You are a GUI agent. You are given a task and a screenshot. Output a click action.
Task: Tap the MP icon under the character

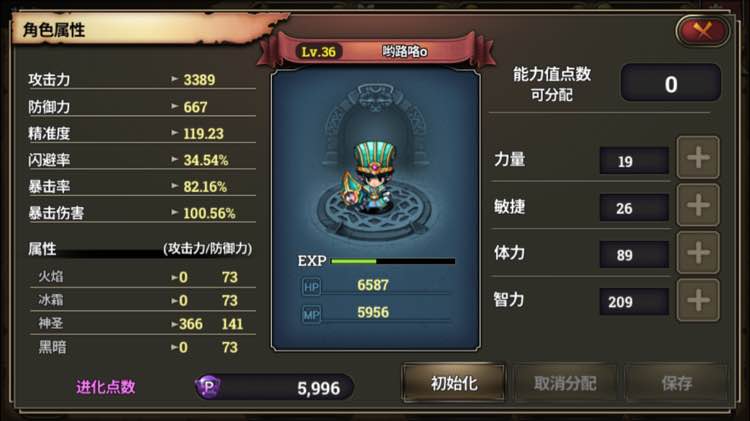(311, 314)
